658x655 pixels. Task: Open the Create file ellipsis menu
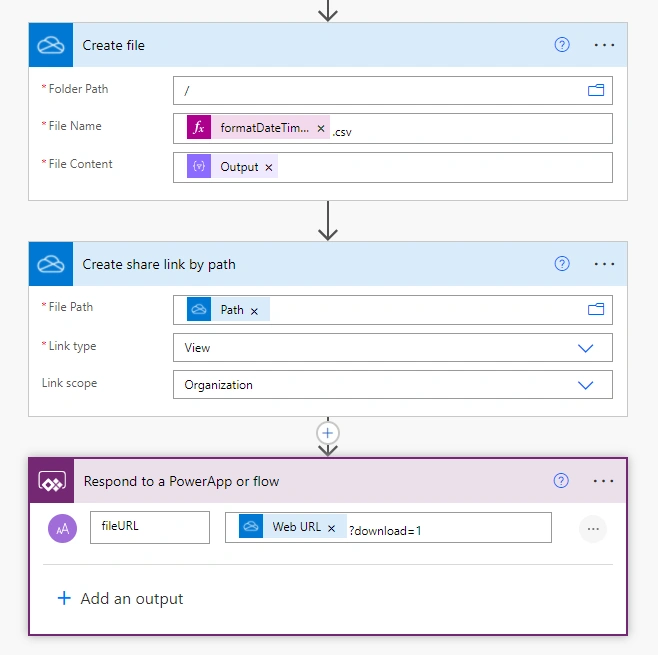coord(604,45)
